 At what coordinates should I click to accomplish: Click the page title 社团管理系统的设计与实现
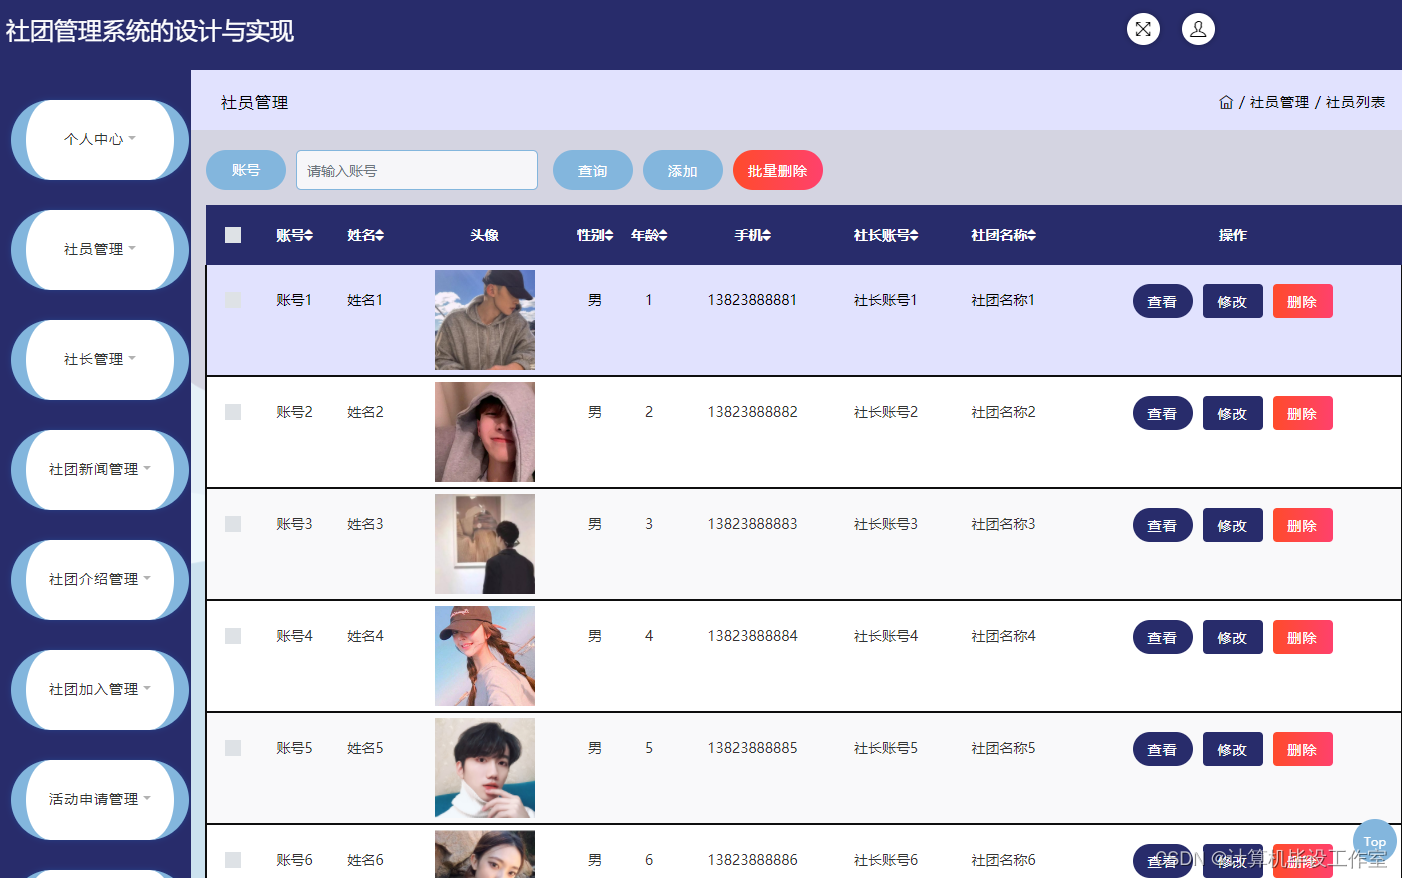point(150,31)
